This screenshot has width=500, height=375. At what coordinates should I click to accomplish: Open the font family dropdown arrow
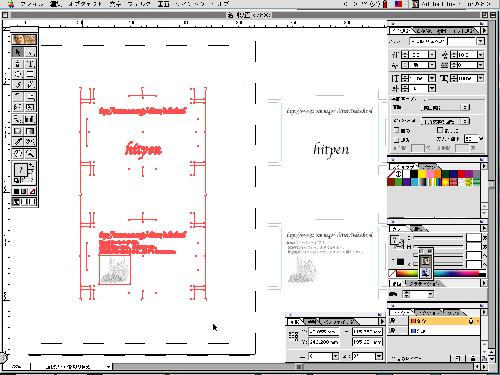480,41
